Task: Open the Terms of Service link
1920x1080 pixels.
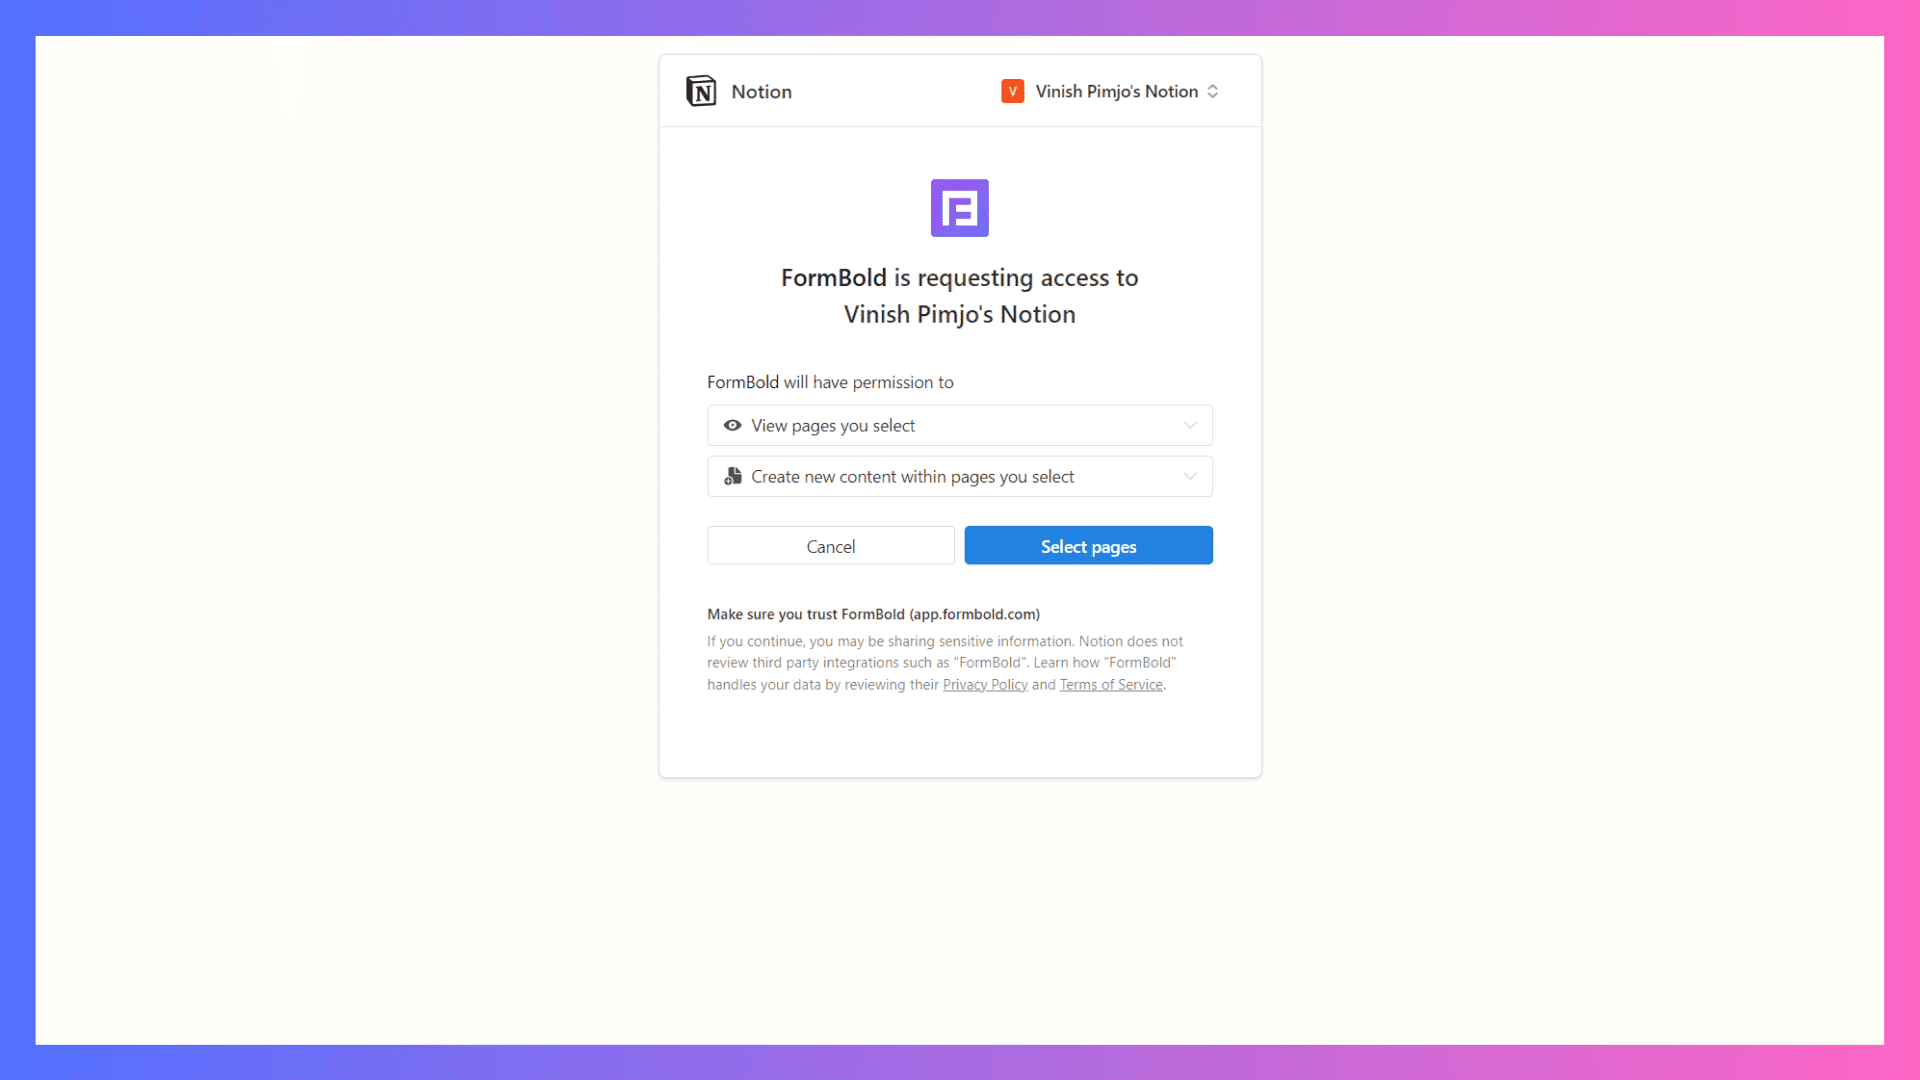Action: tap(1111, 685)
